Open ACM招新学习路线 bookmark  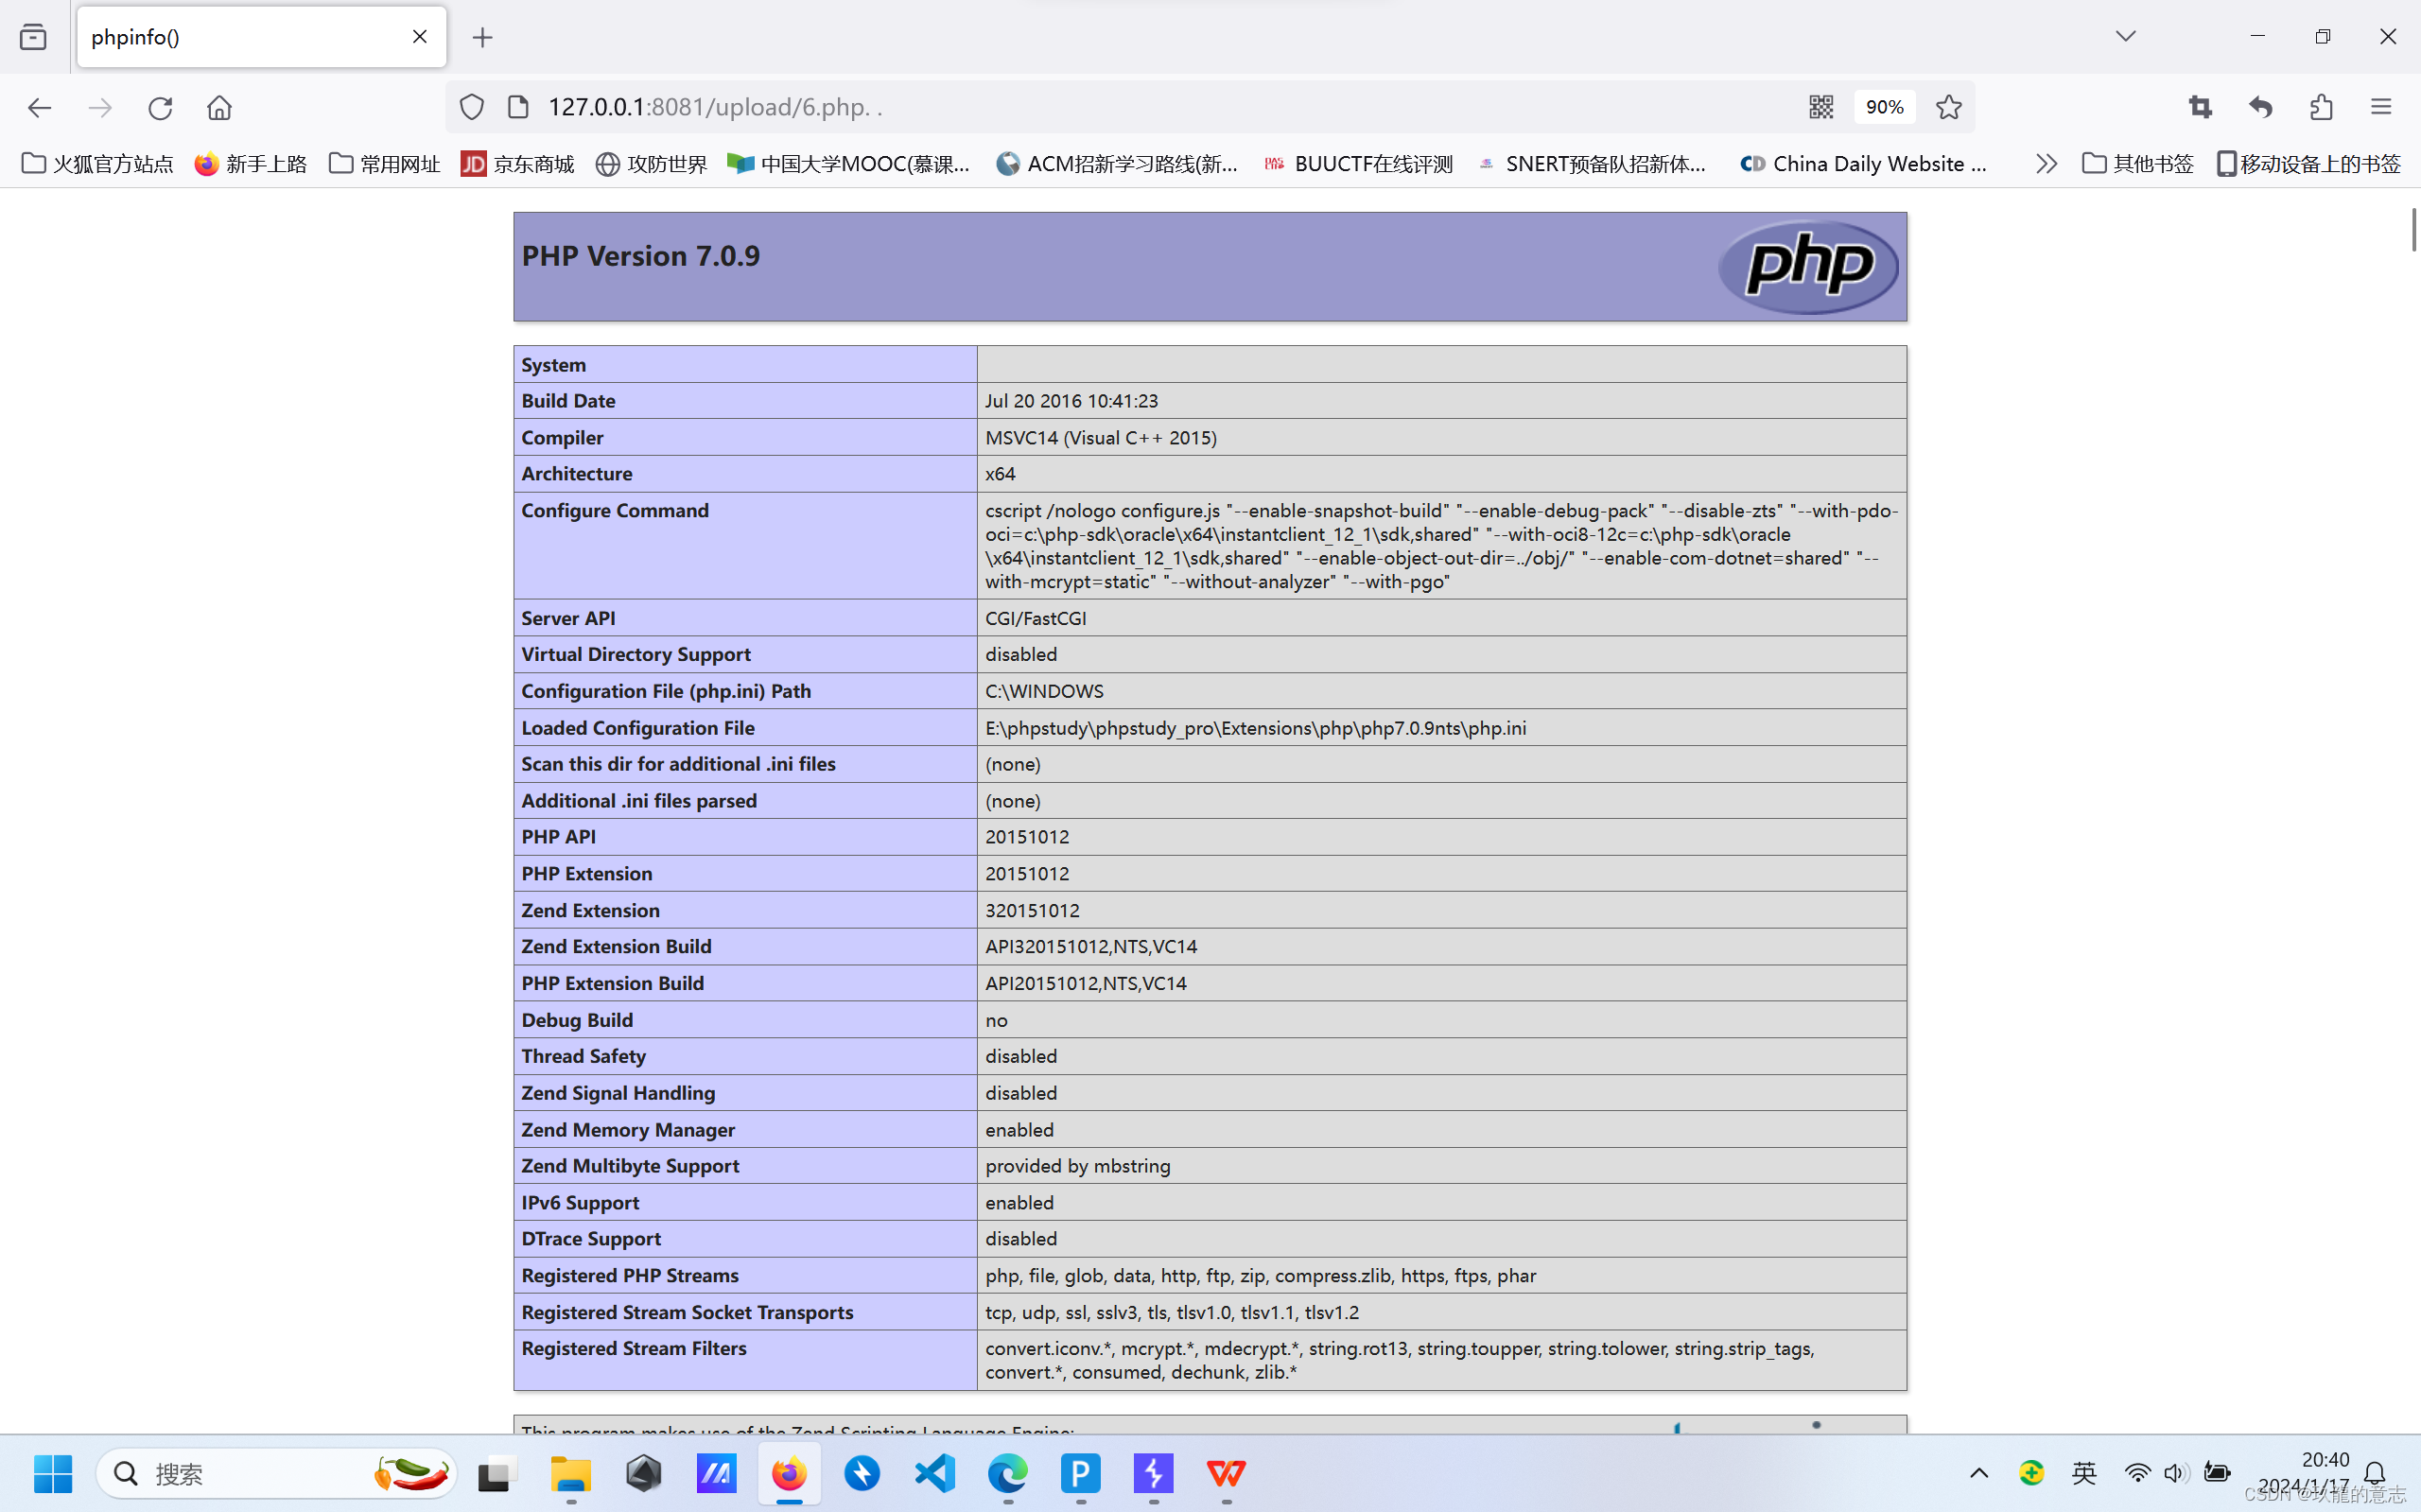point(1117,163)
